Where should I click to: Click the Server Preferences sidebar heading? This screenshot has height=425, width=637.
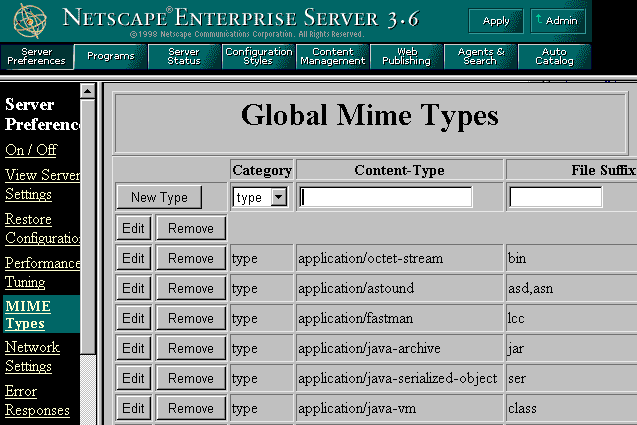(x=42, y=115)
